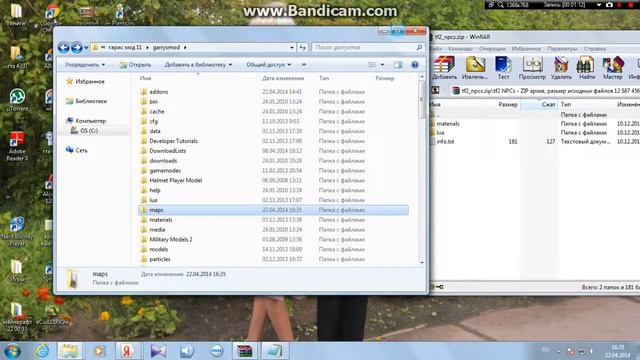Viewport: 640px width, 360px height.
Task: Click the Explorer vertical scrollbar thumb
Action: 422,100
